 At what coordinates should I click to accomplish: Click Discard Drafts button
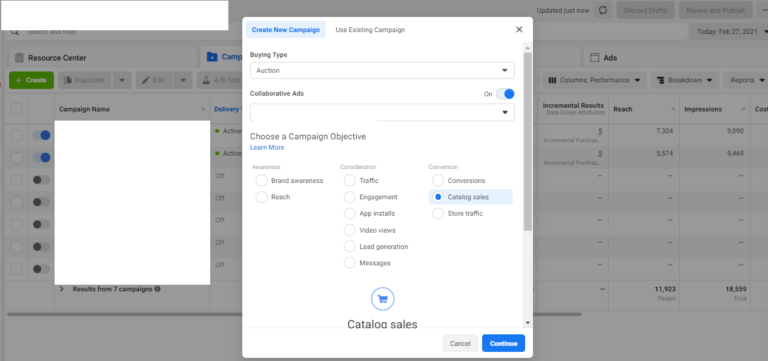click(645, 10)
